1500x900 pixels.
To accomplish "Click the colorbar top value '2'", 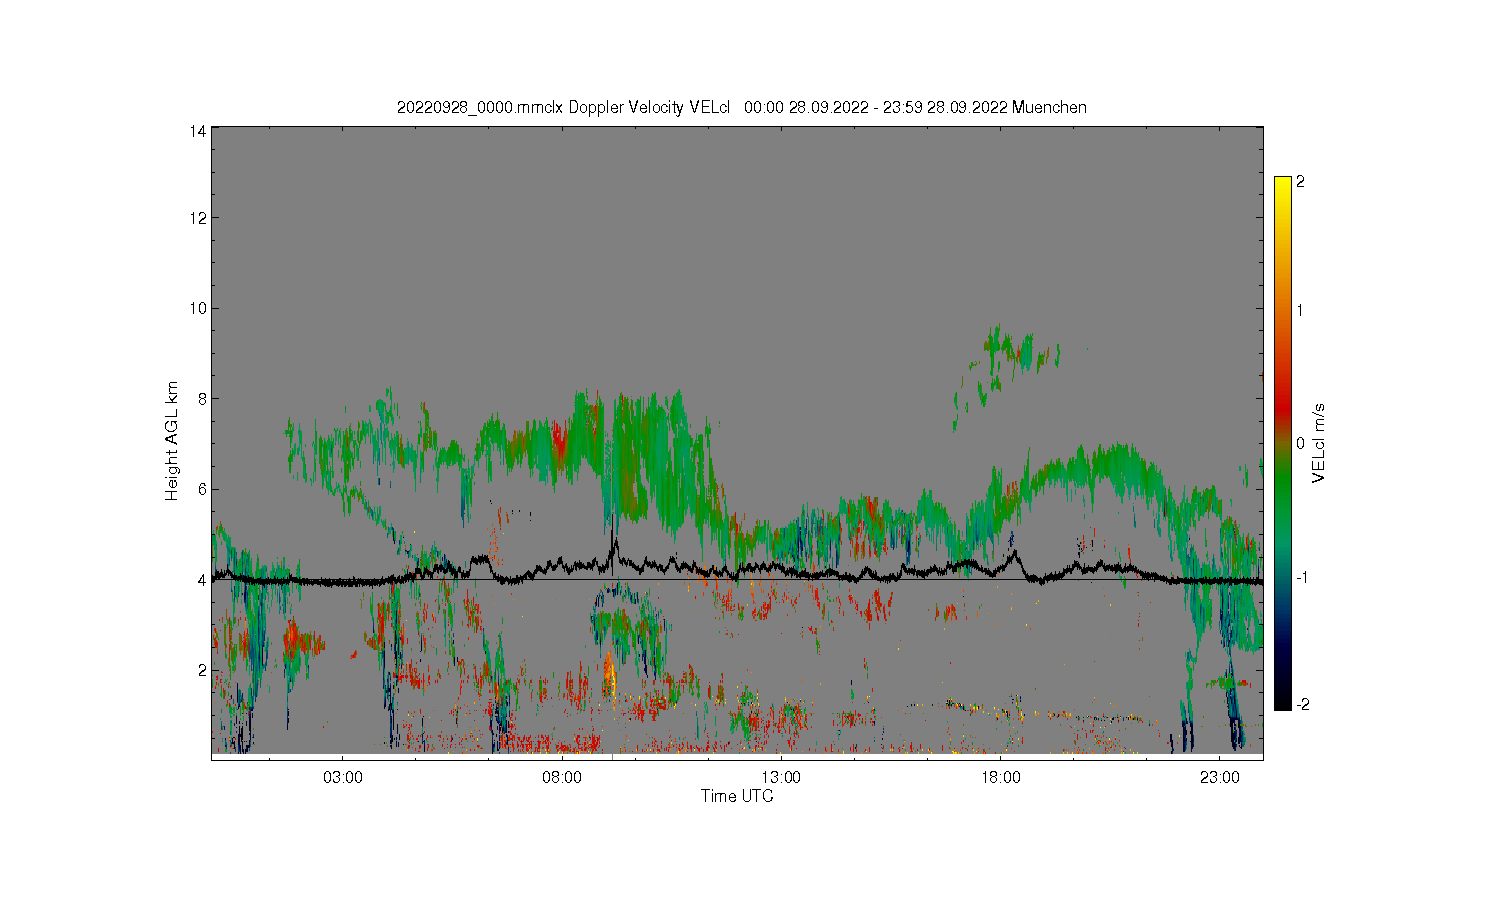I will coord(1300,182).
